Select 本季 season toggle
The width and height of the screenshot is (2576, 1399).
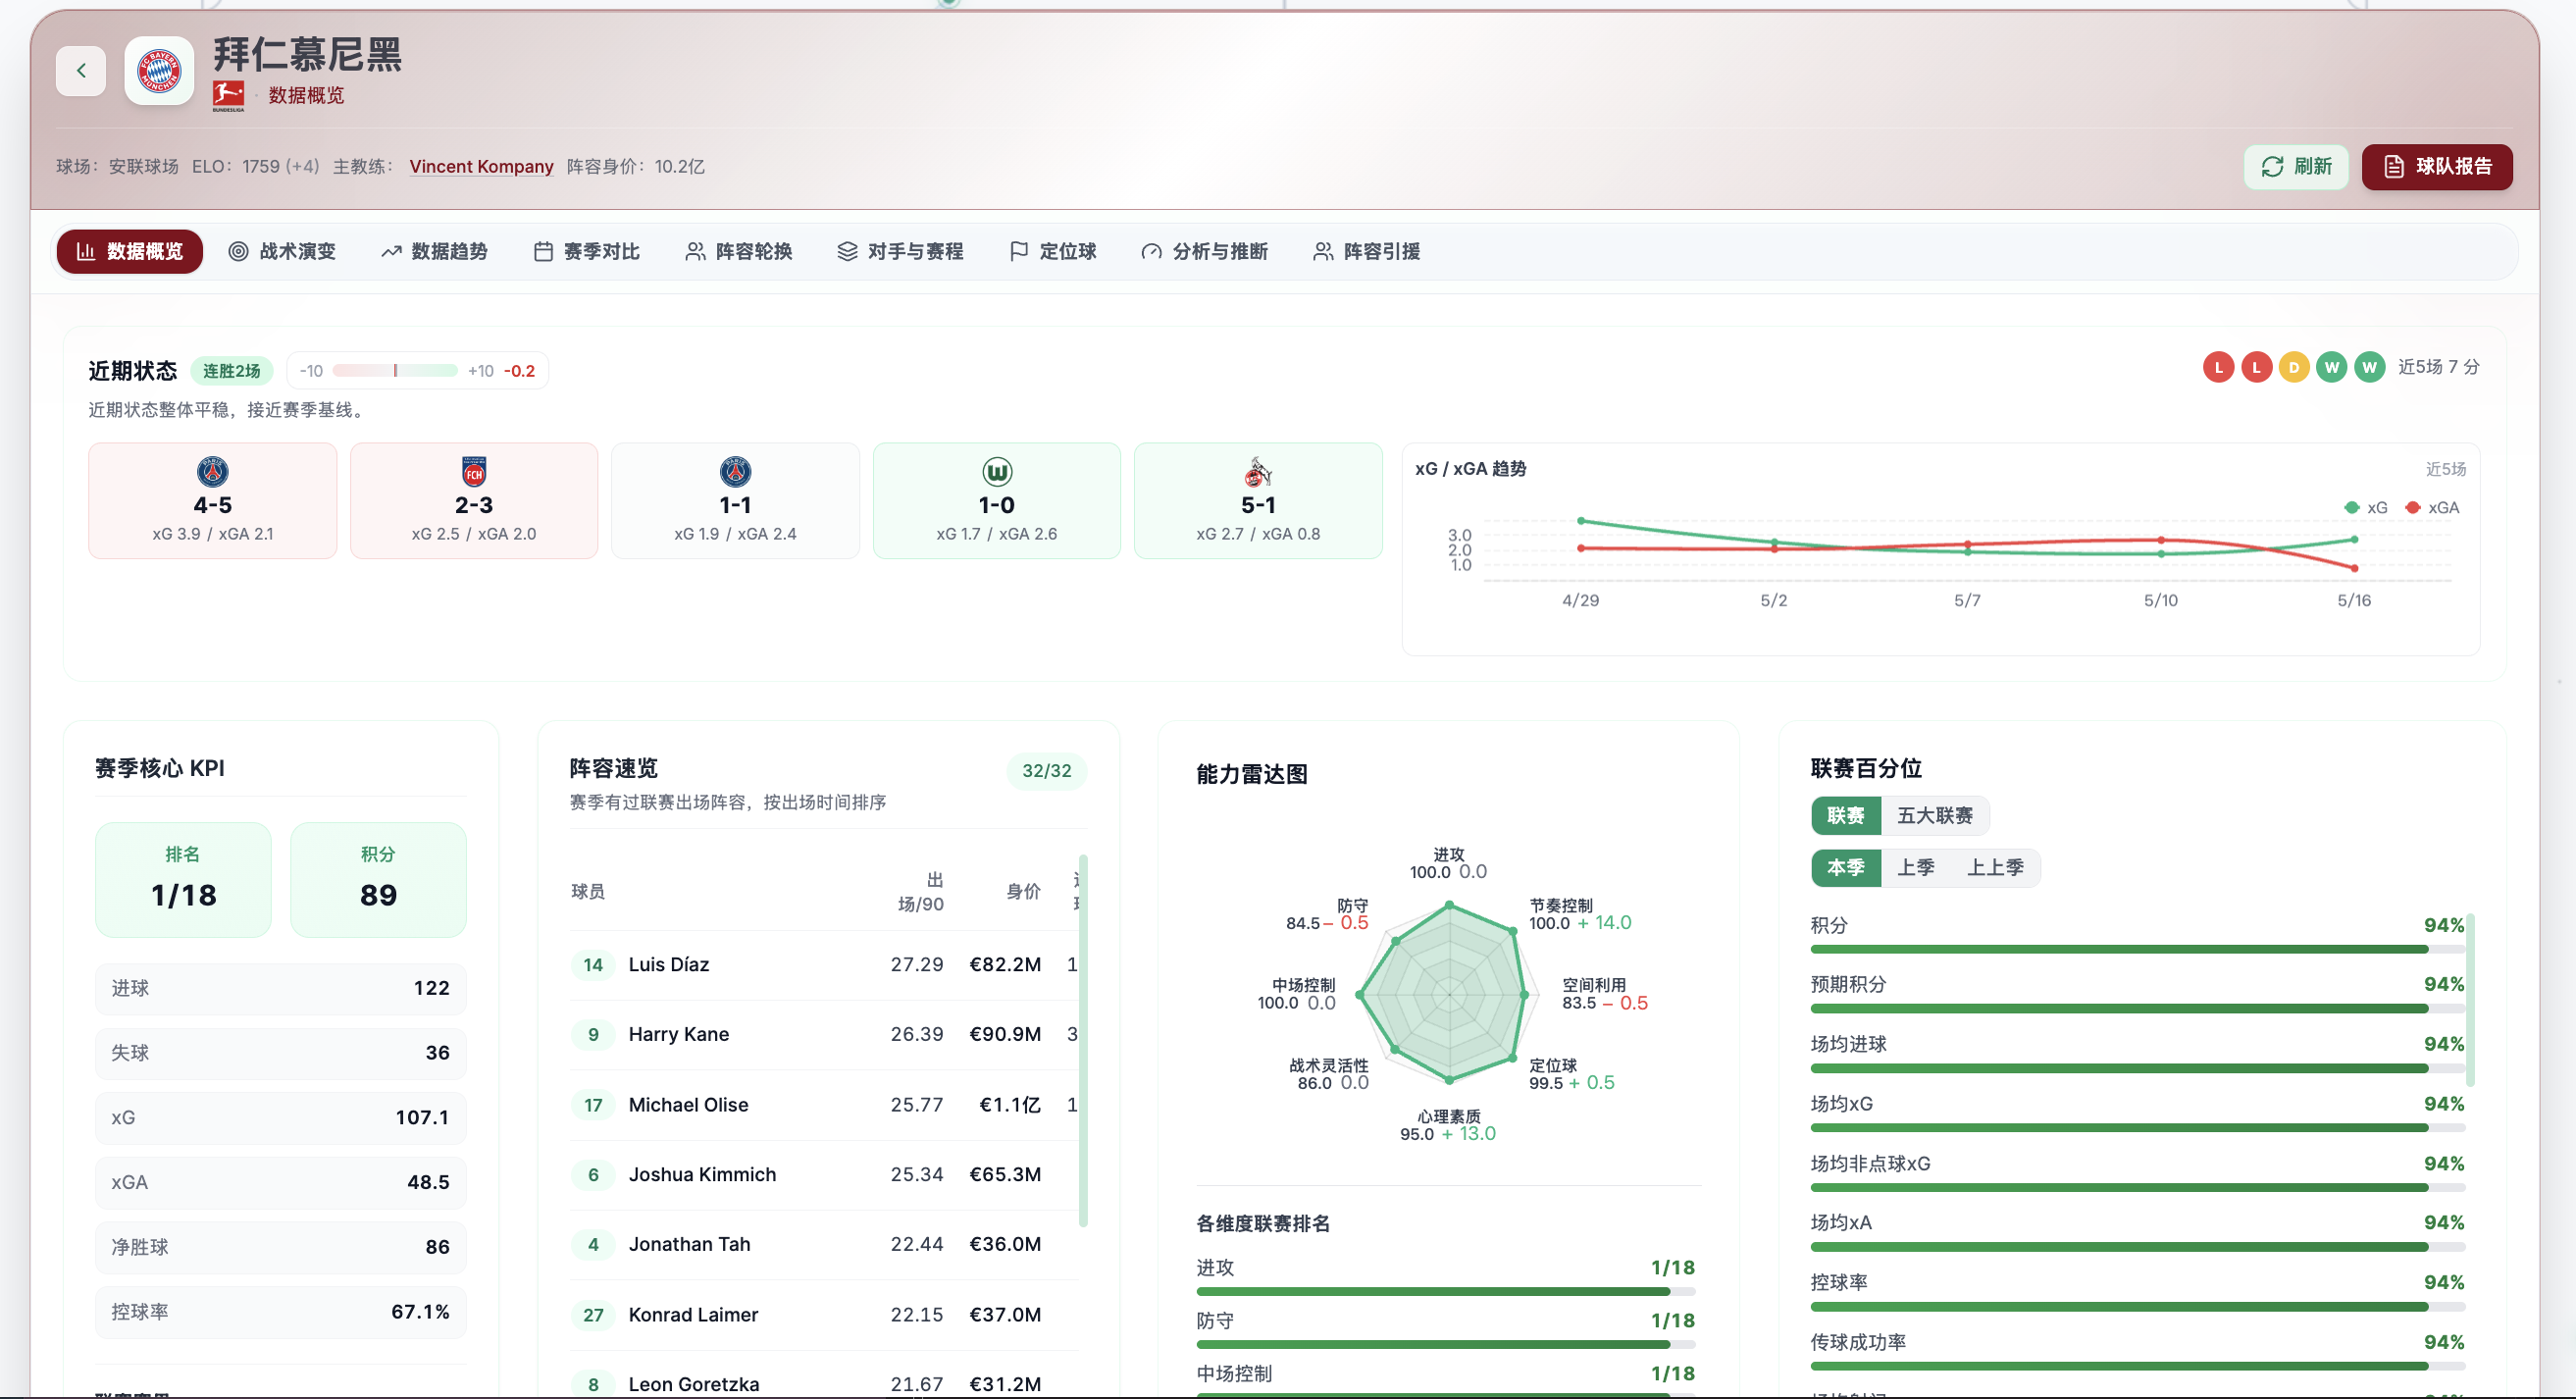(x=1846, y=867)
